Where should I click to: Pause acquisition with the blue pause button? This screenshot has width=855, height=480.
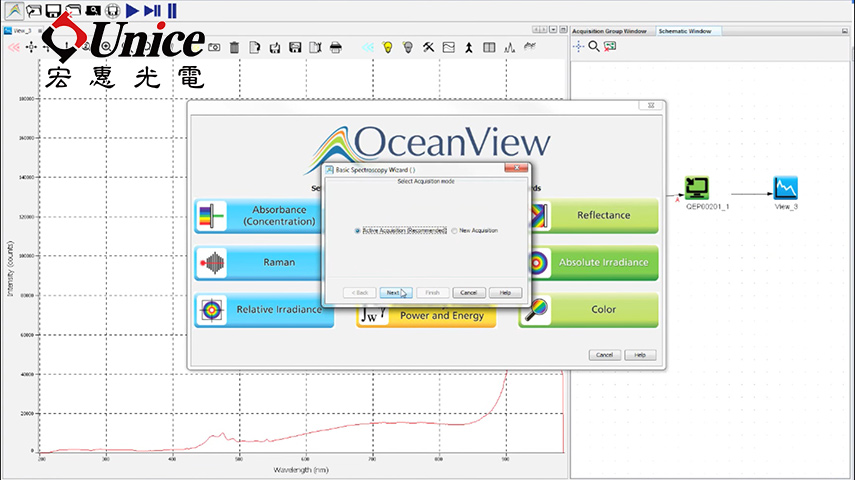tap(172, 10)
